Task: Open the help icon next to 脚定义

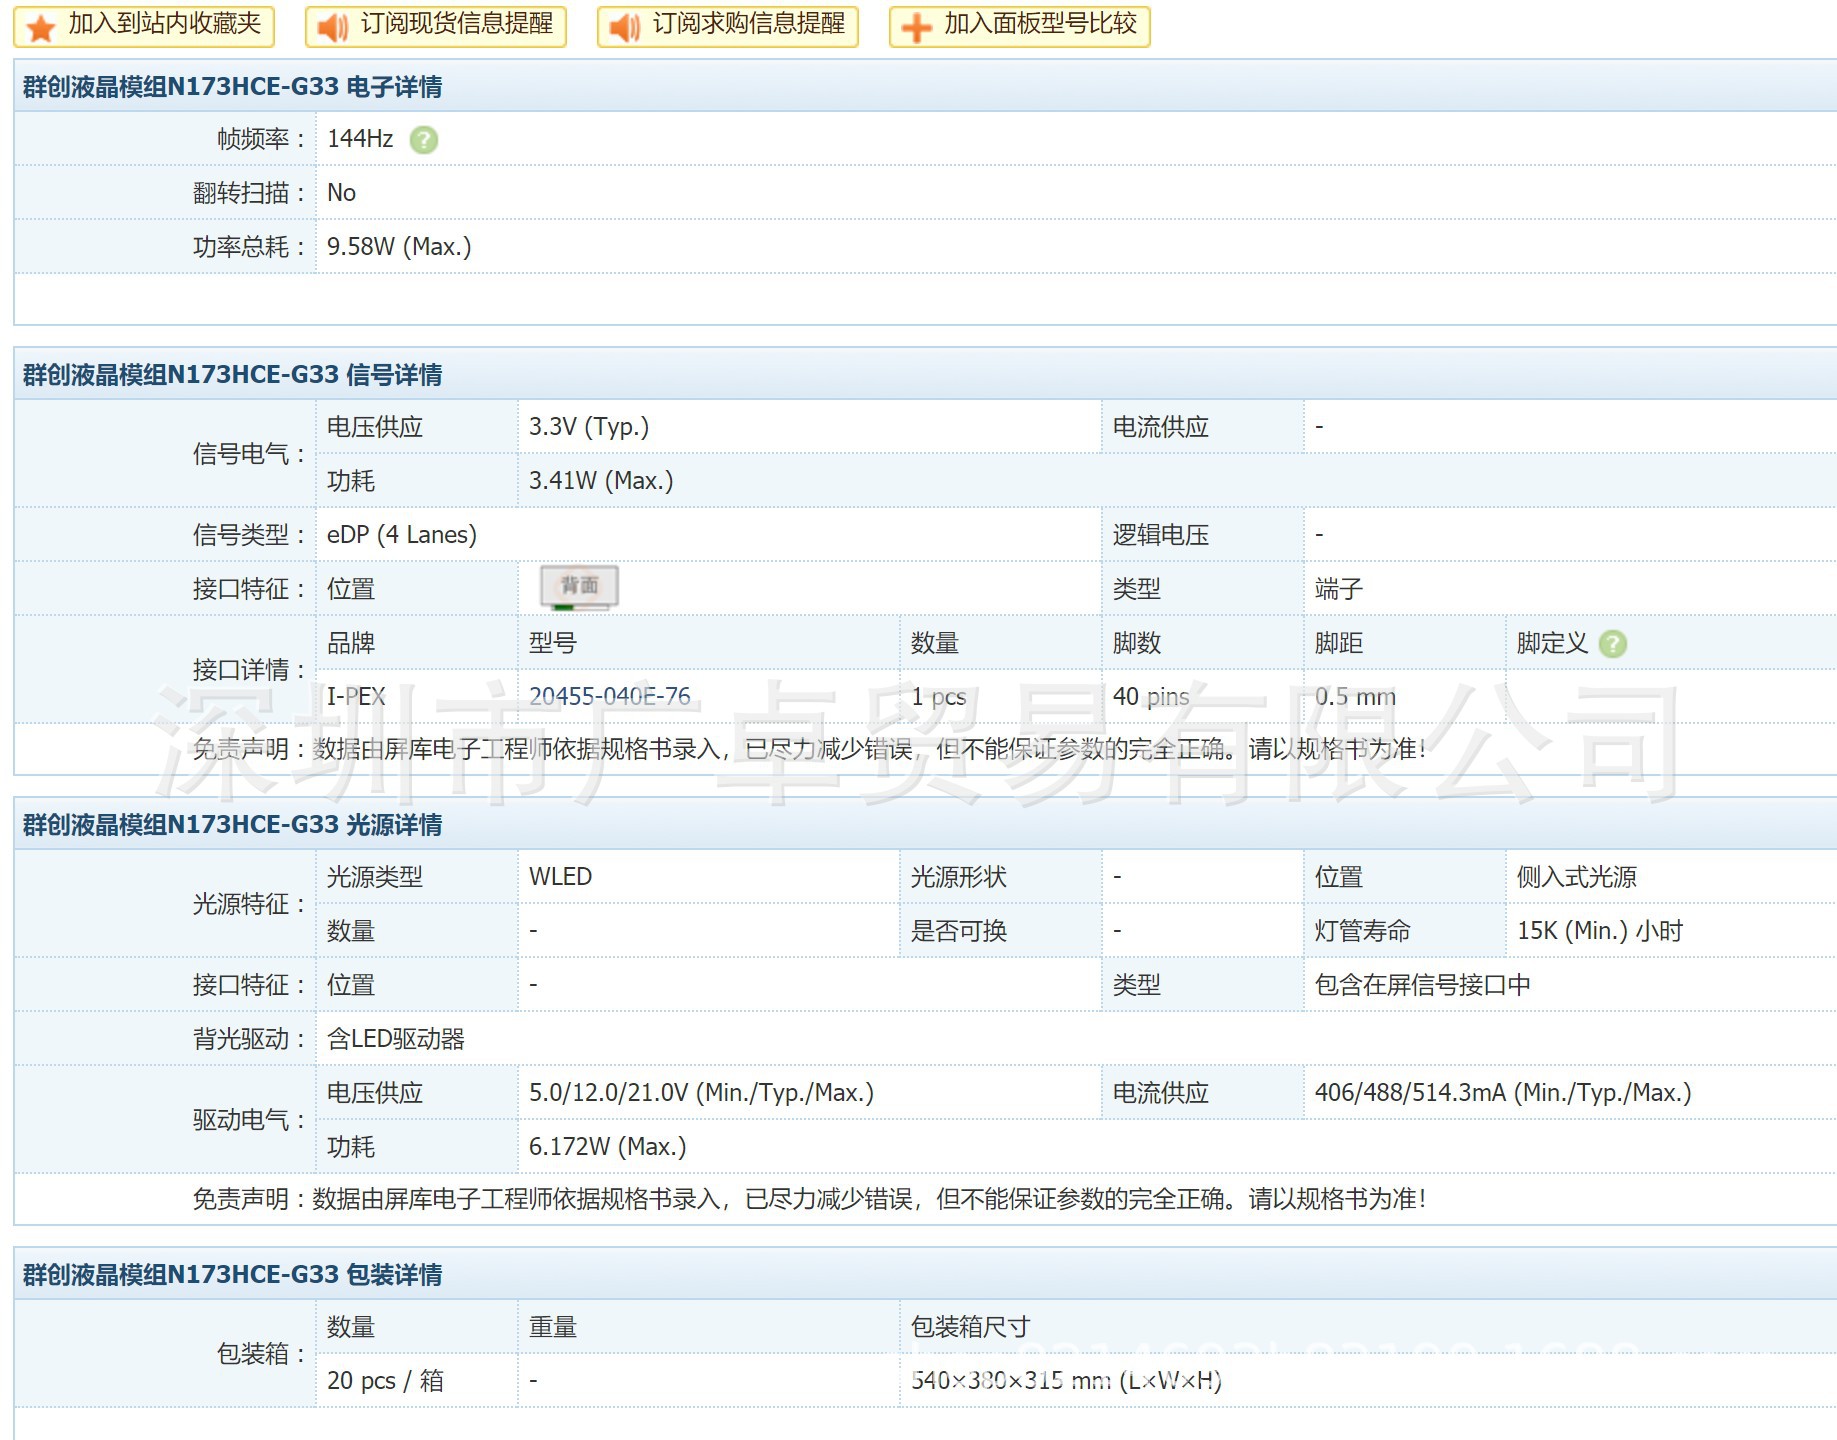Action: pos(1612,644)
